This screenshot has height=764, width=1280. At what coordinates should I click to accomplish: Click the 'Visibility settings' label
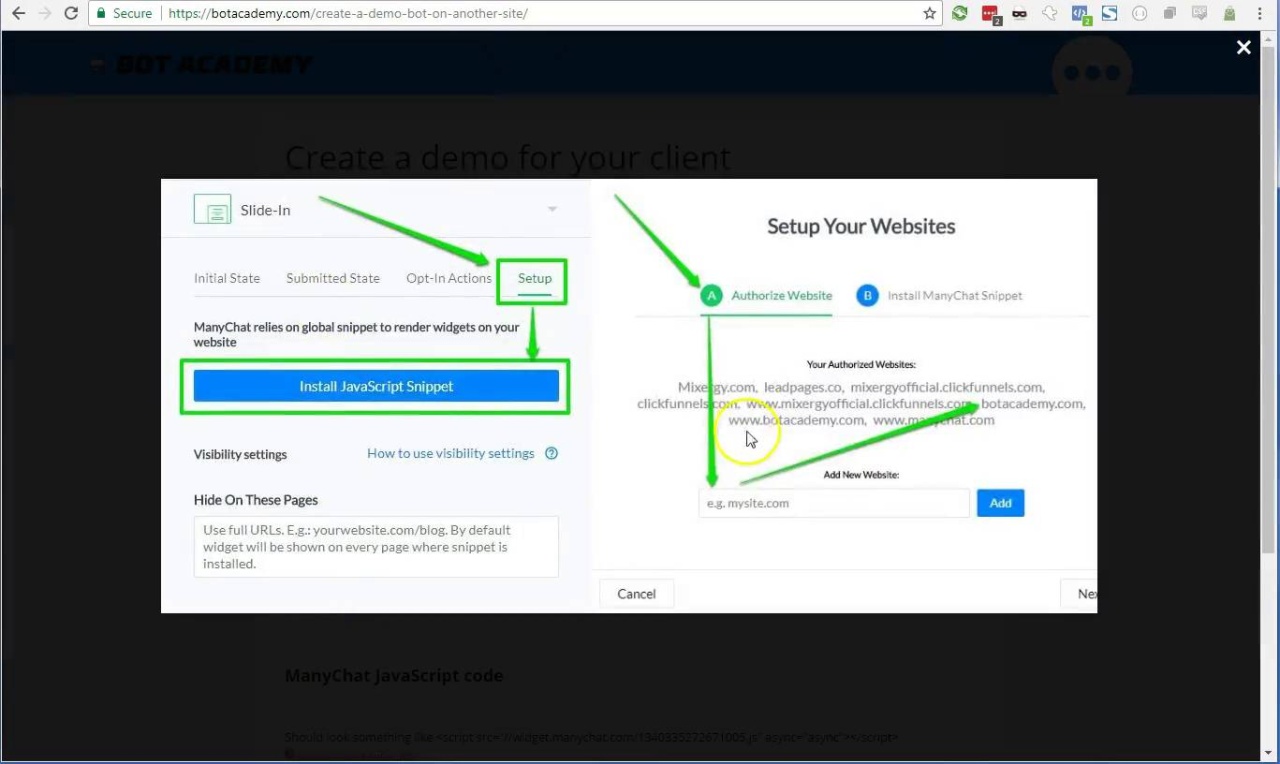pyautogui.click(x=240, y=454)
